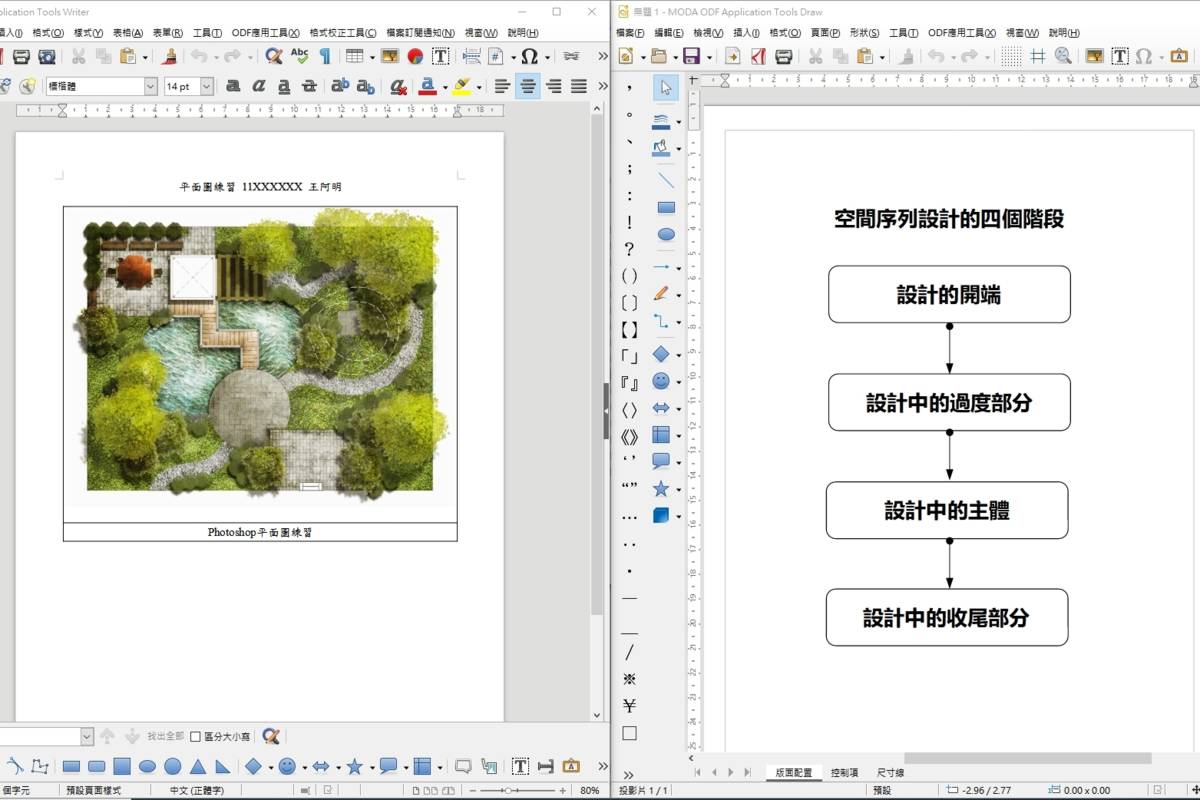Click Find and Replace icon in Writer toolbar
1200x800 pixels.
tap(273, 57)
